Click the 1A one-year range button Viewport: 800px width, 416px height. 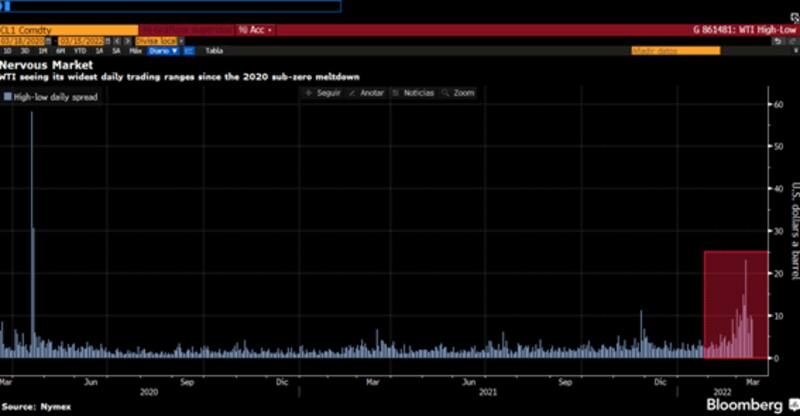(100, 49)
